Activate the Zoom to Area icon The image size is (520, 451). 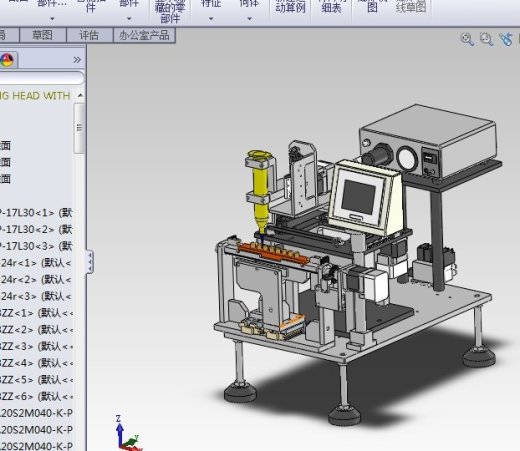[x=486, y=39]
